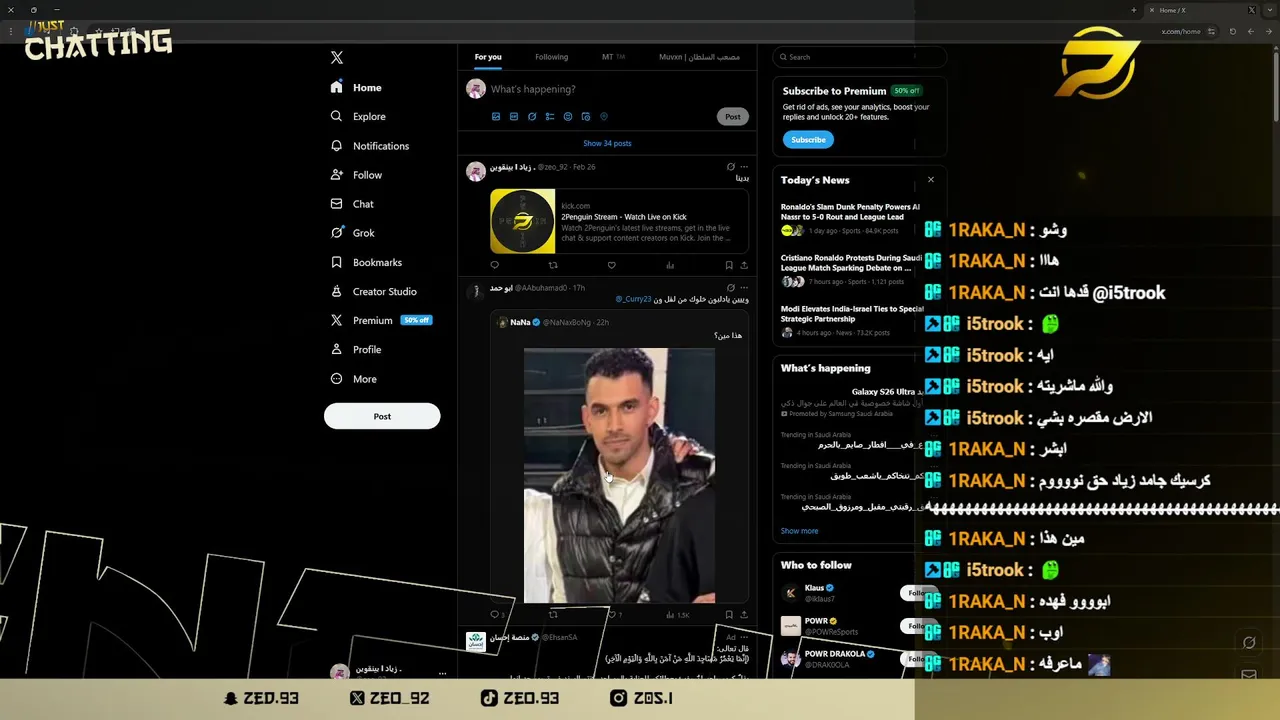Reply to the @zeo_92 post
Screen dimensions: 1280x720
click(x=494, y=265)
